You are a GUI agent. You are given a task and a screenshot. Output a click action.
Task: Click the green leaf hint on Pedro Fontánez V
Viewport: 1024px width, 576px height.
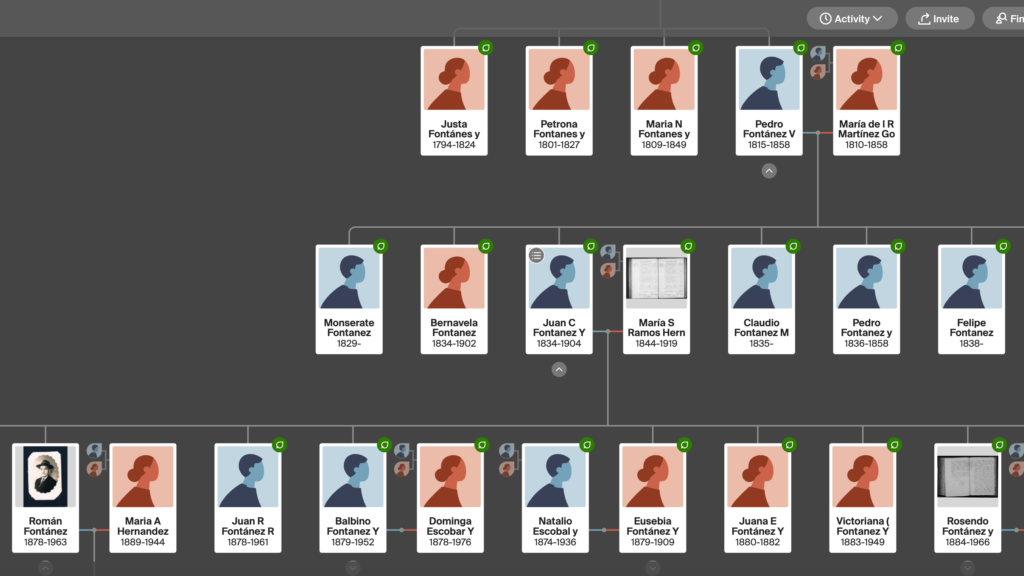pos(801,48)
